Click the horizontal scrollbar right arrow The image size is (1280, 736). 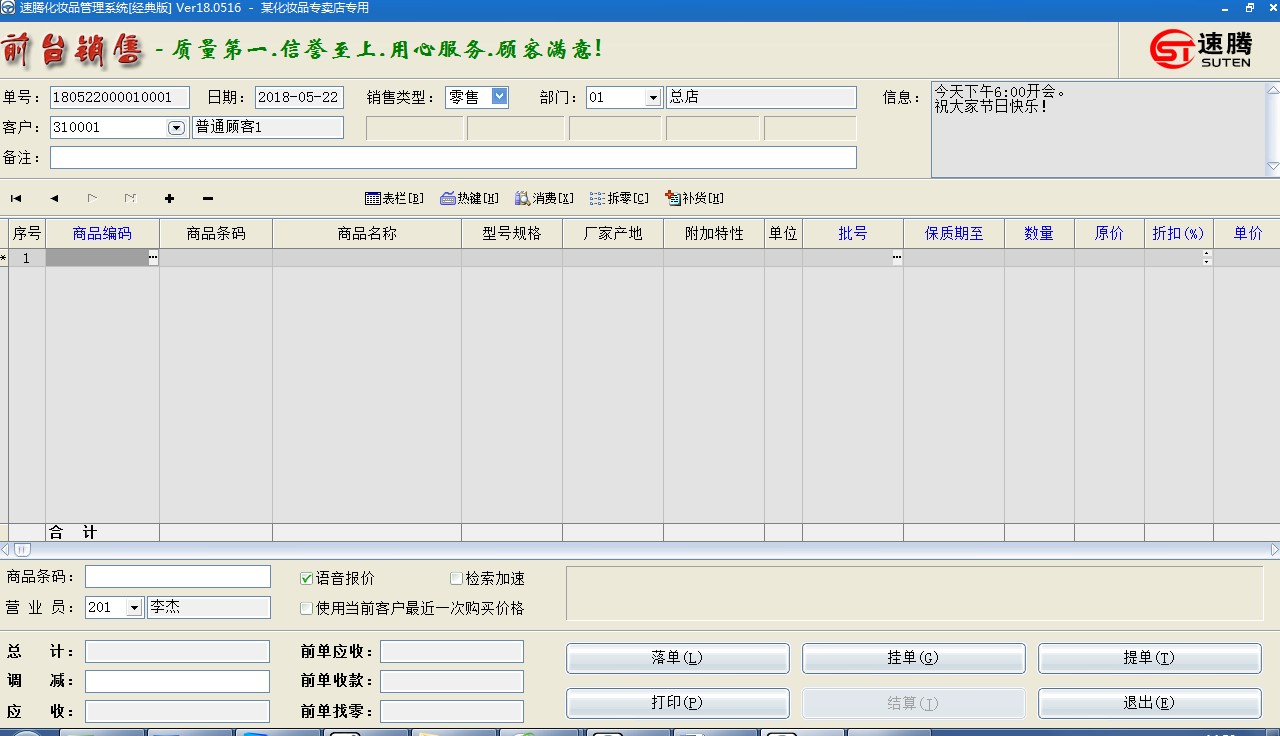[x=1274, y=550]
